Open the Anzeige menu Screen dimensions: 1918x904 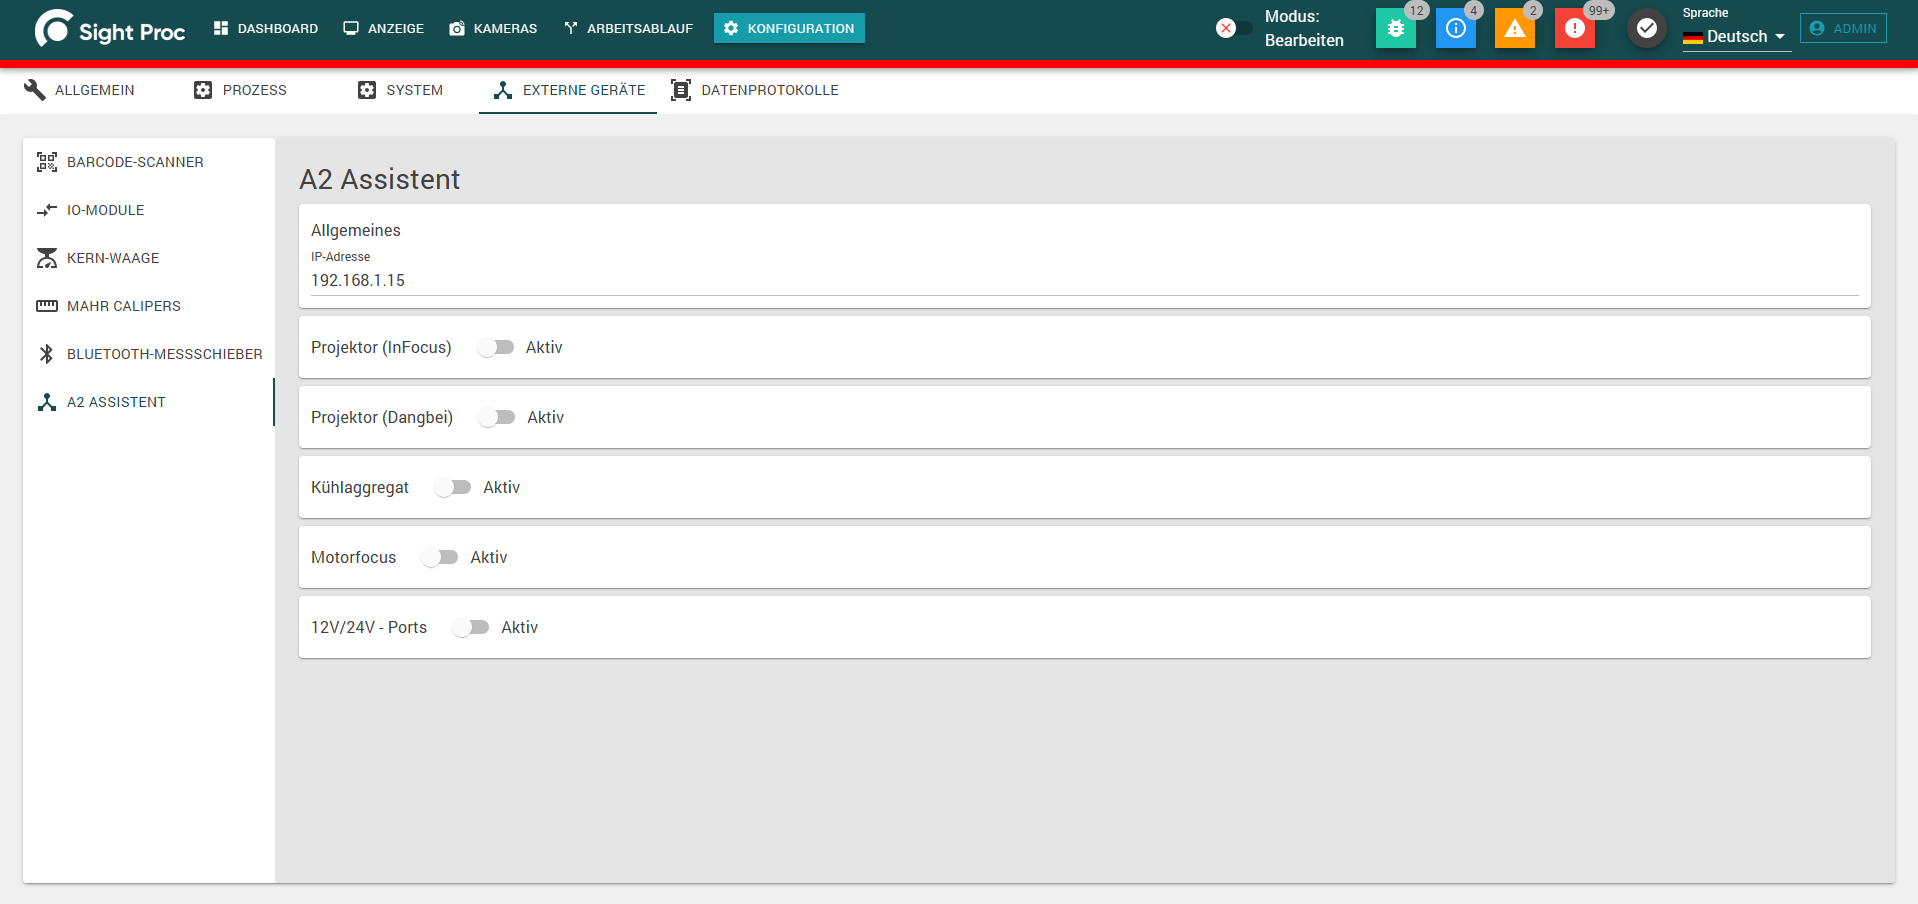[384, 28]
